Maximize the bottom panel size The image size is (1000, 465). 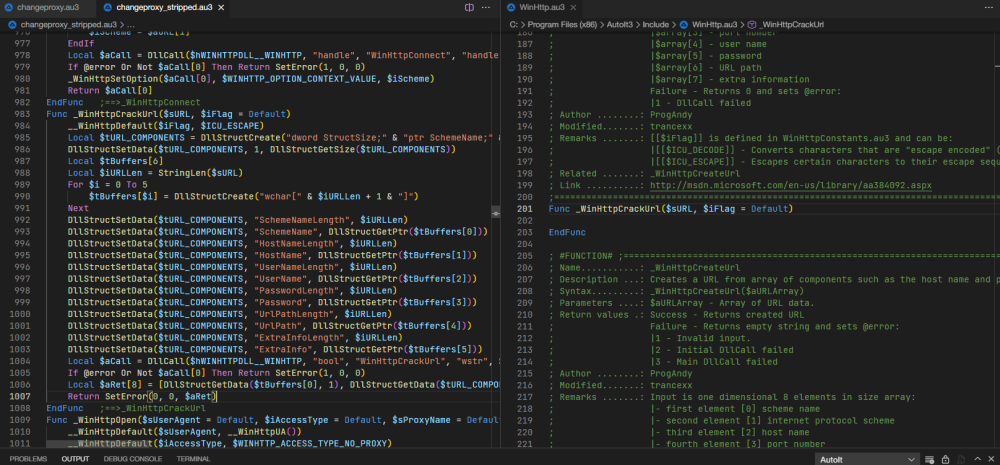976,459
